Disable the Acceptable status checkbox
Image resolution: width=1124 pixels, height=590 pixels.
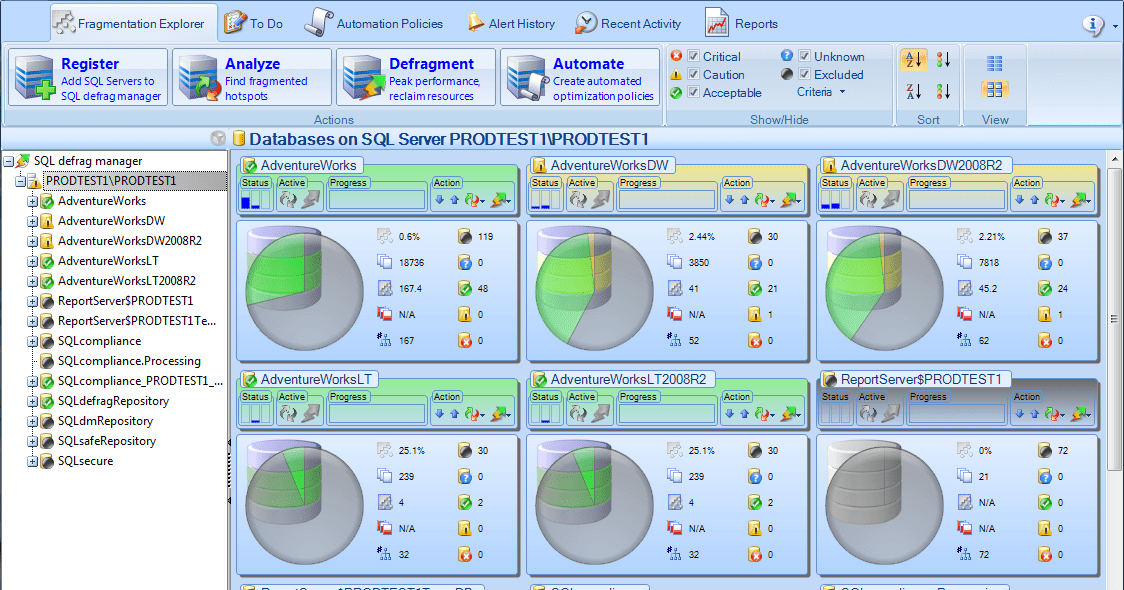(x=693, y=93)
